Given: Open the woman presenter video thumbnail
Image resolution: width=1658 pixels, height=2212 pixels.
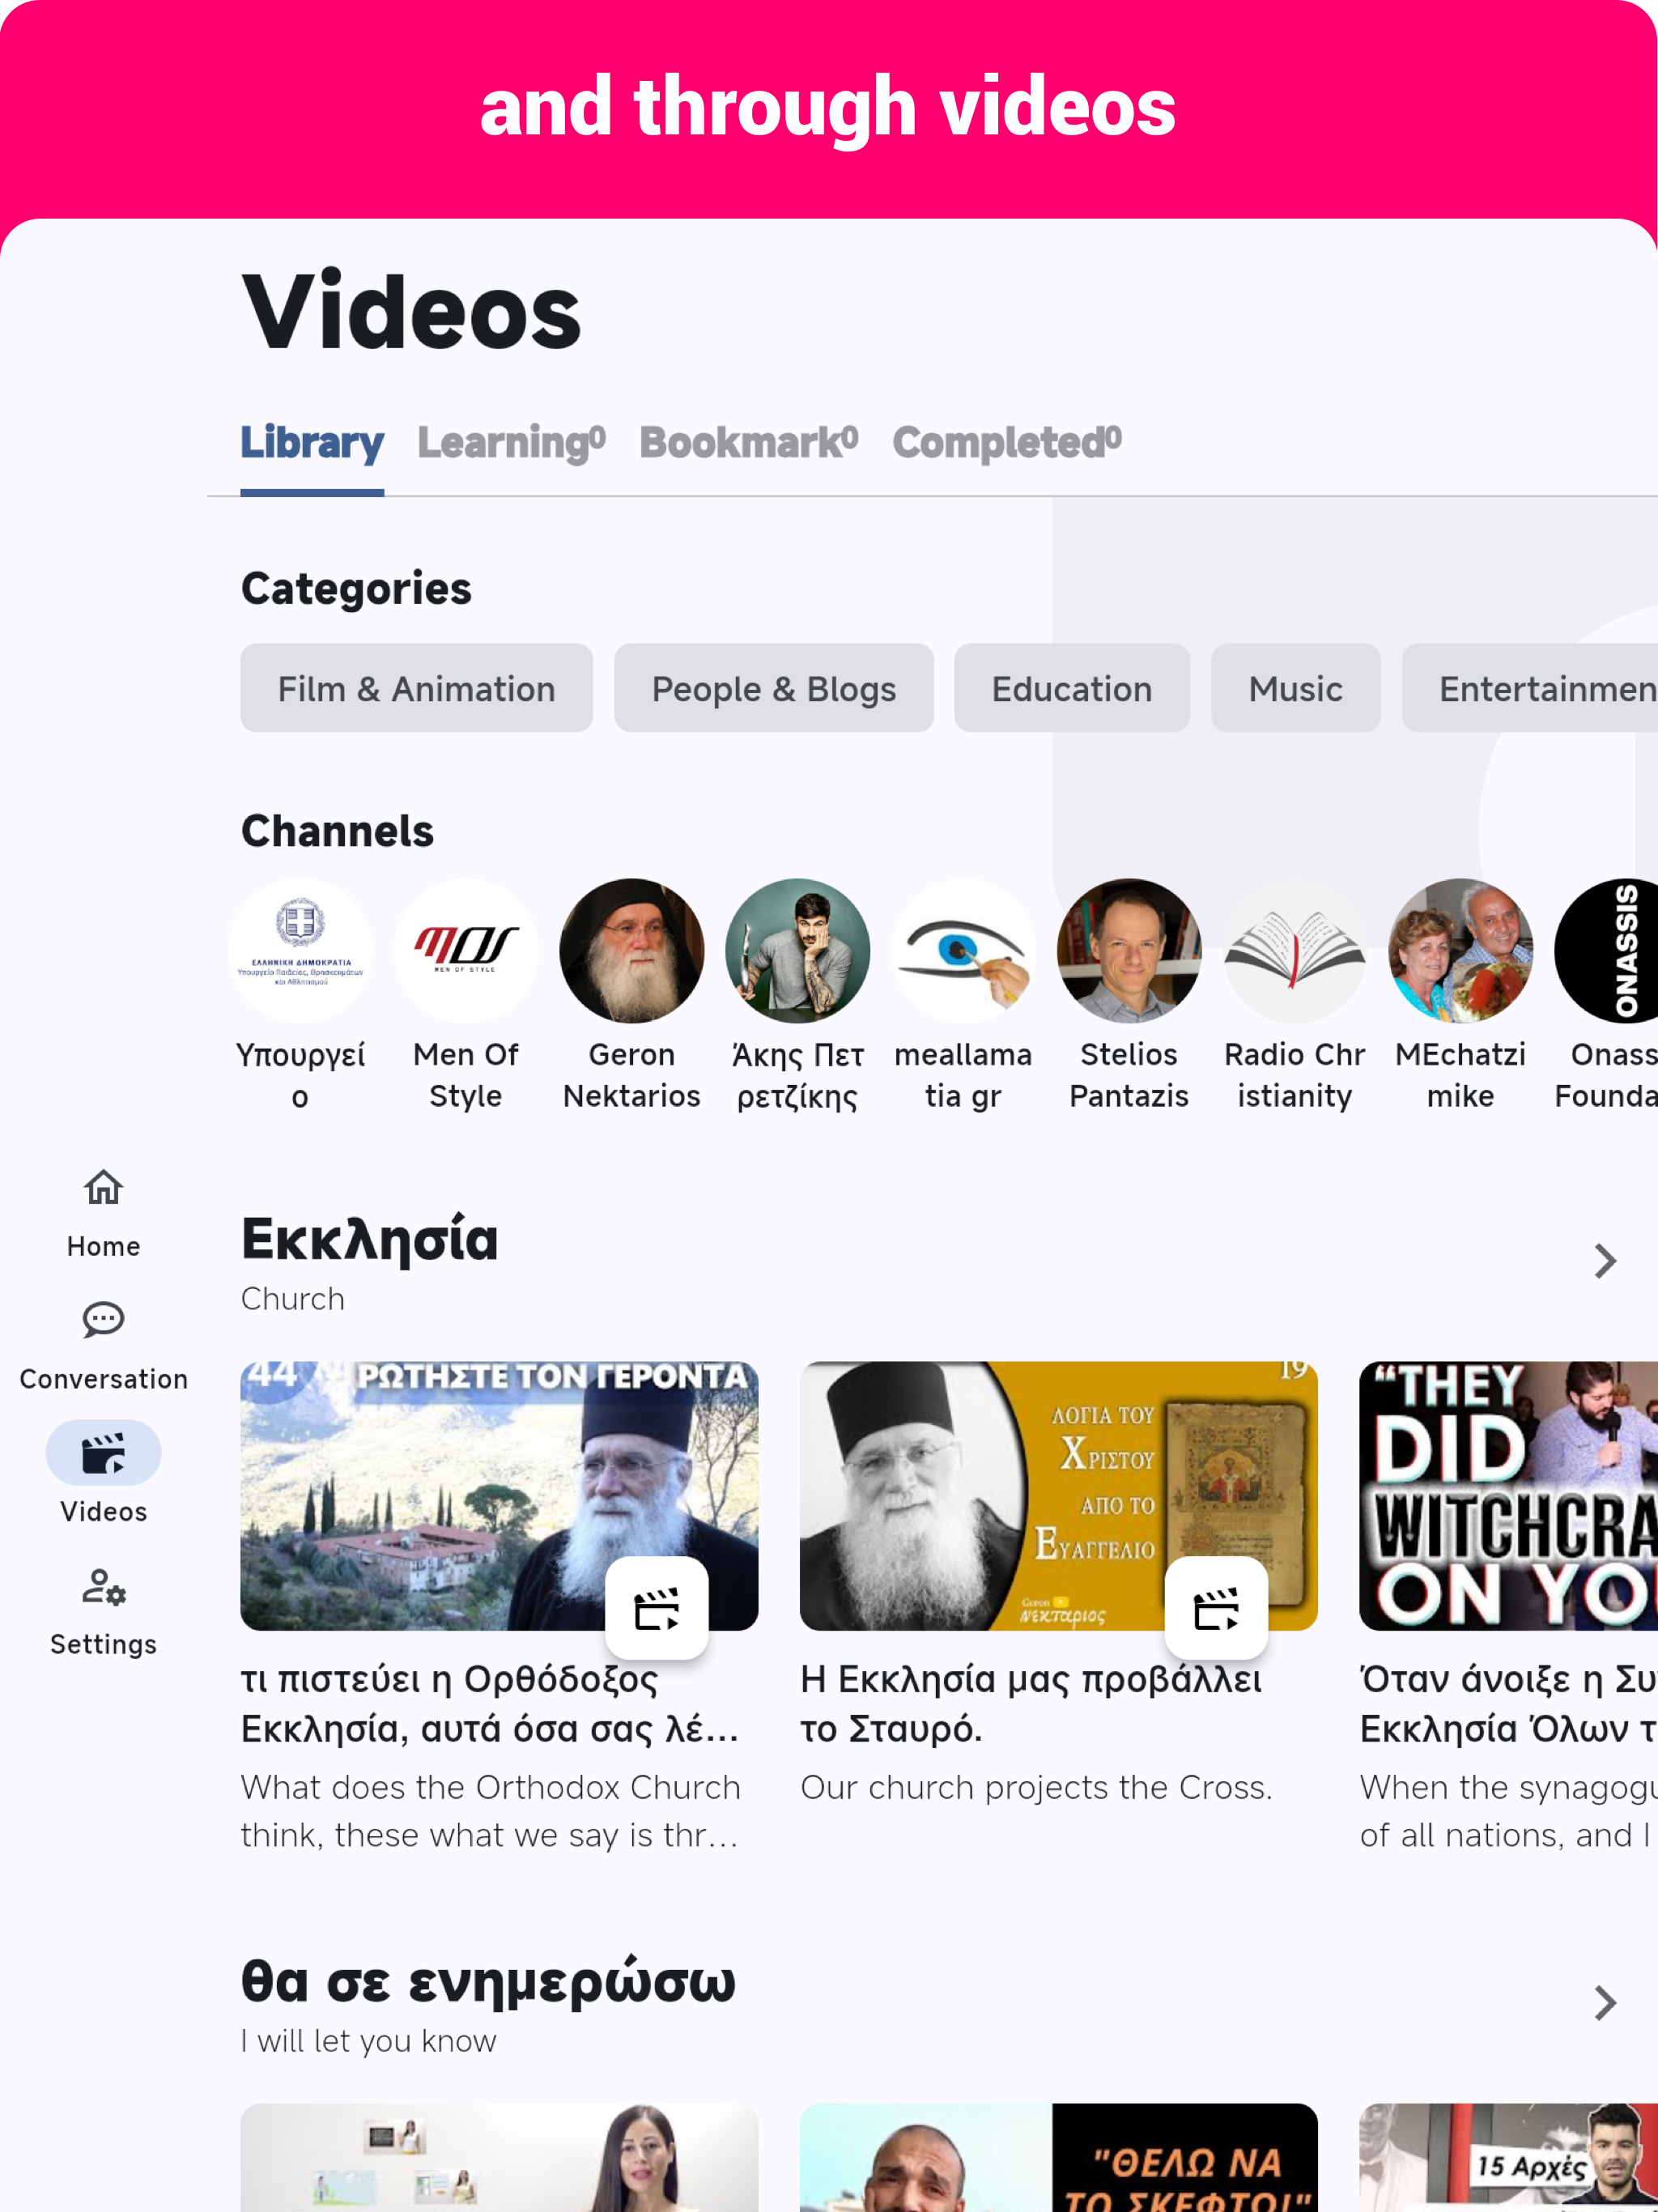Looking at the screenshot, I should [x=499, y=2157].
